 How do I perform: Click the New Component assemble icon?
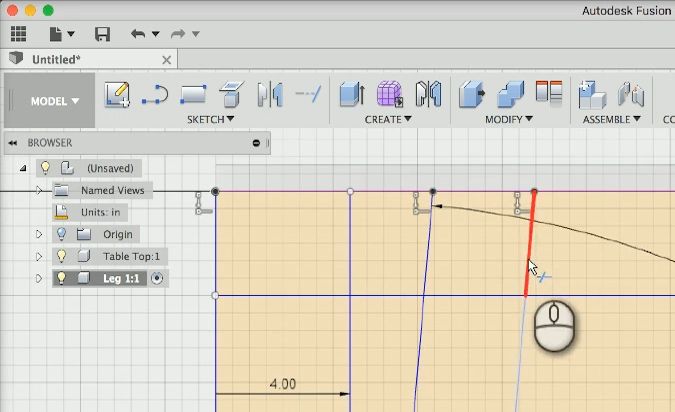click(592, 95)
